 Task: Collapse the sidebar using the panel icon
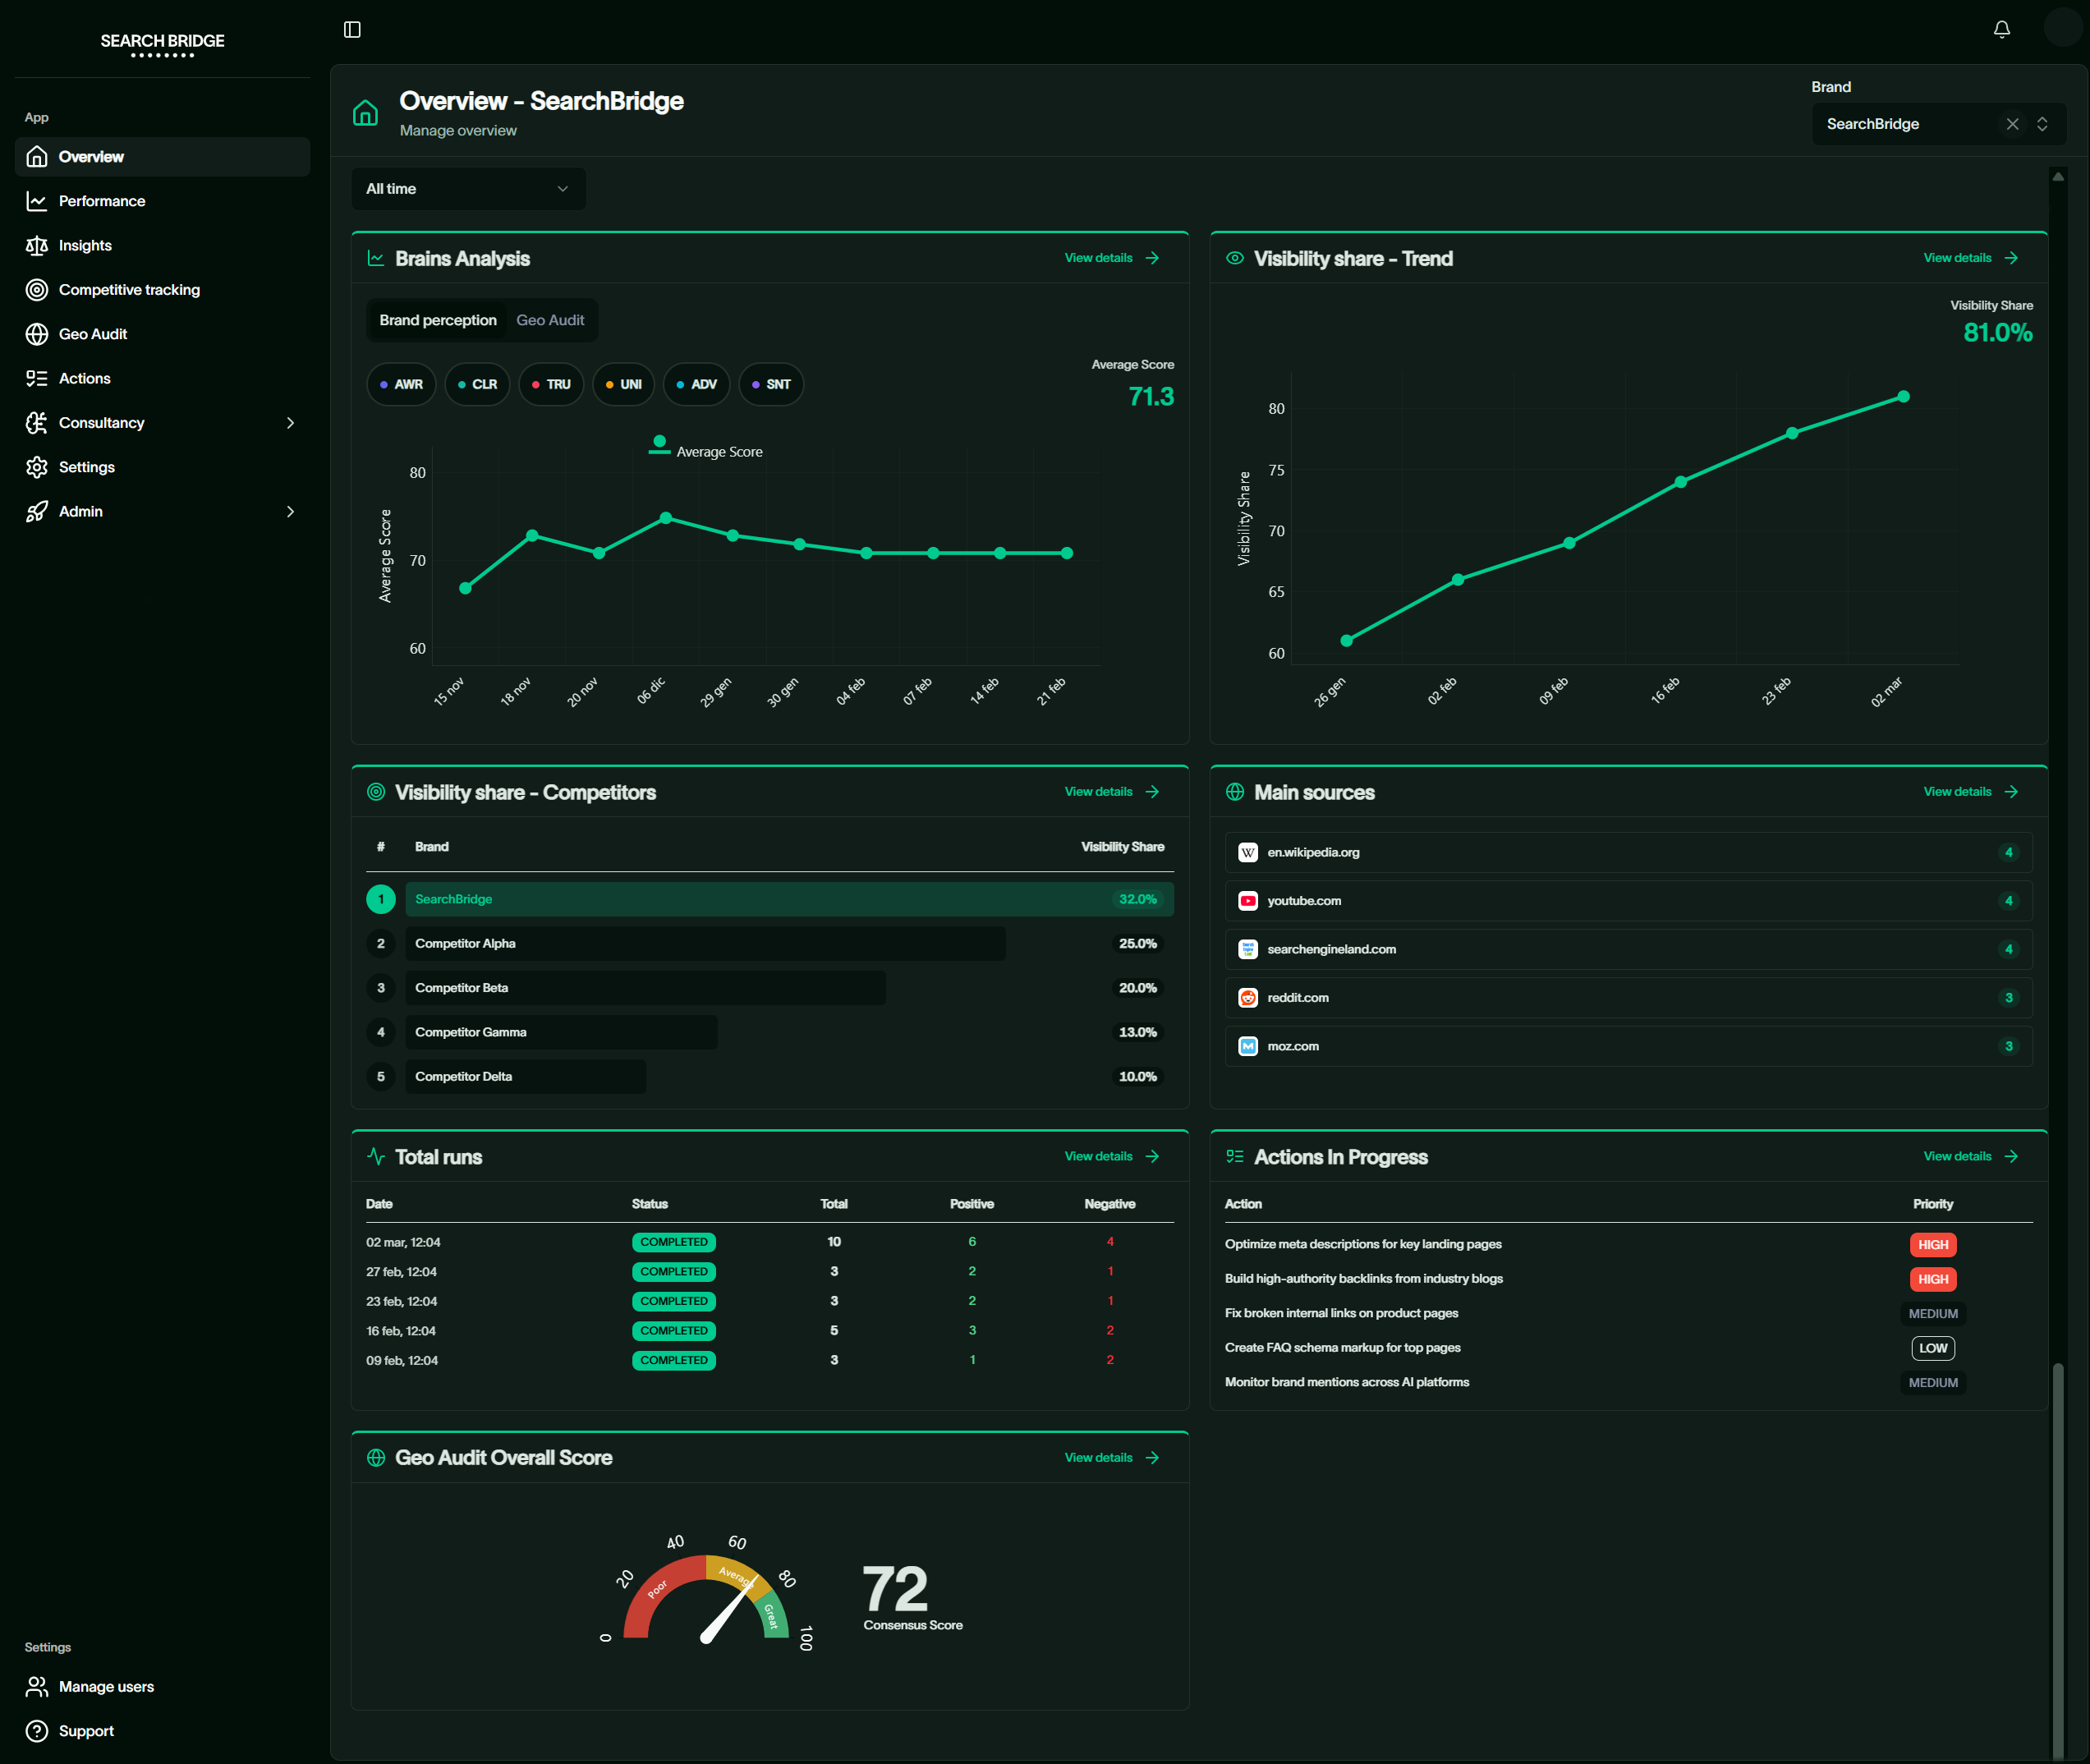352,29
